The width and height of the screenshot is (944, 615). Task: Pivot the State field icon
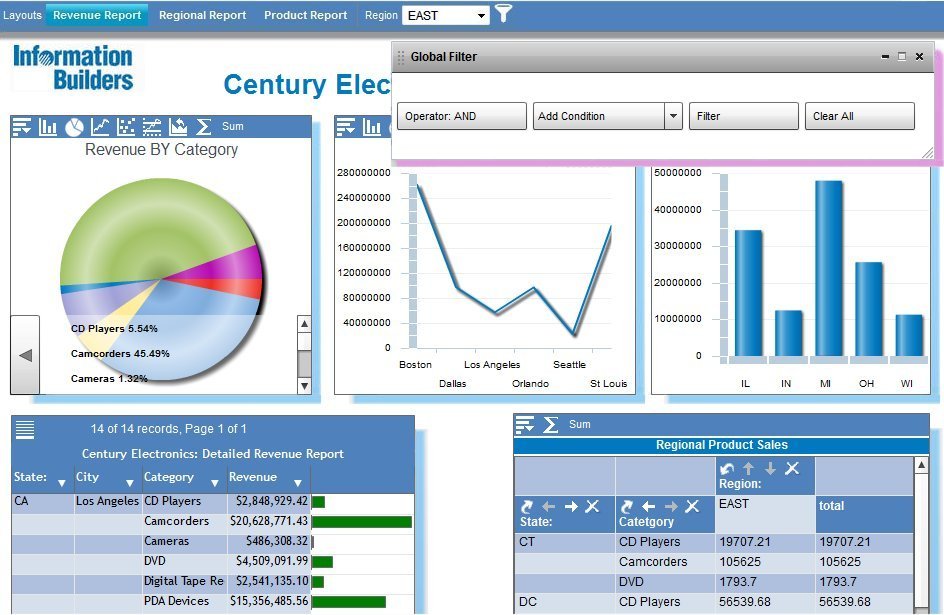[527, 507]
